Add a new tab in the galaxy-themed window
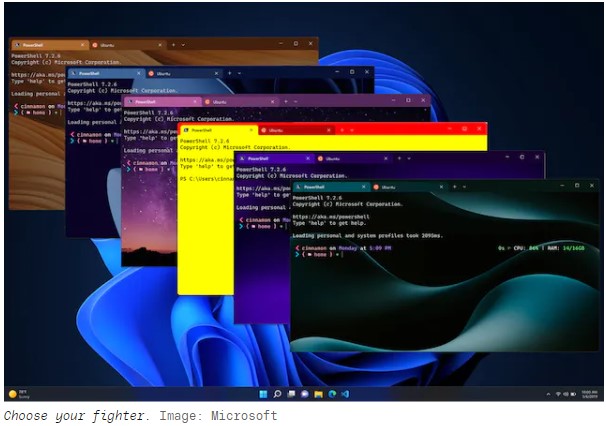The height and width of the screenshot is (426, 606). 286,102
